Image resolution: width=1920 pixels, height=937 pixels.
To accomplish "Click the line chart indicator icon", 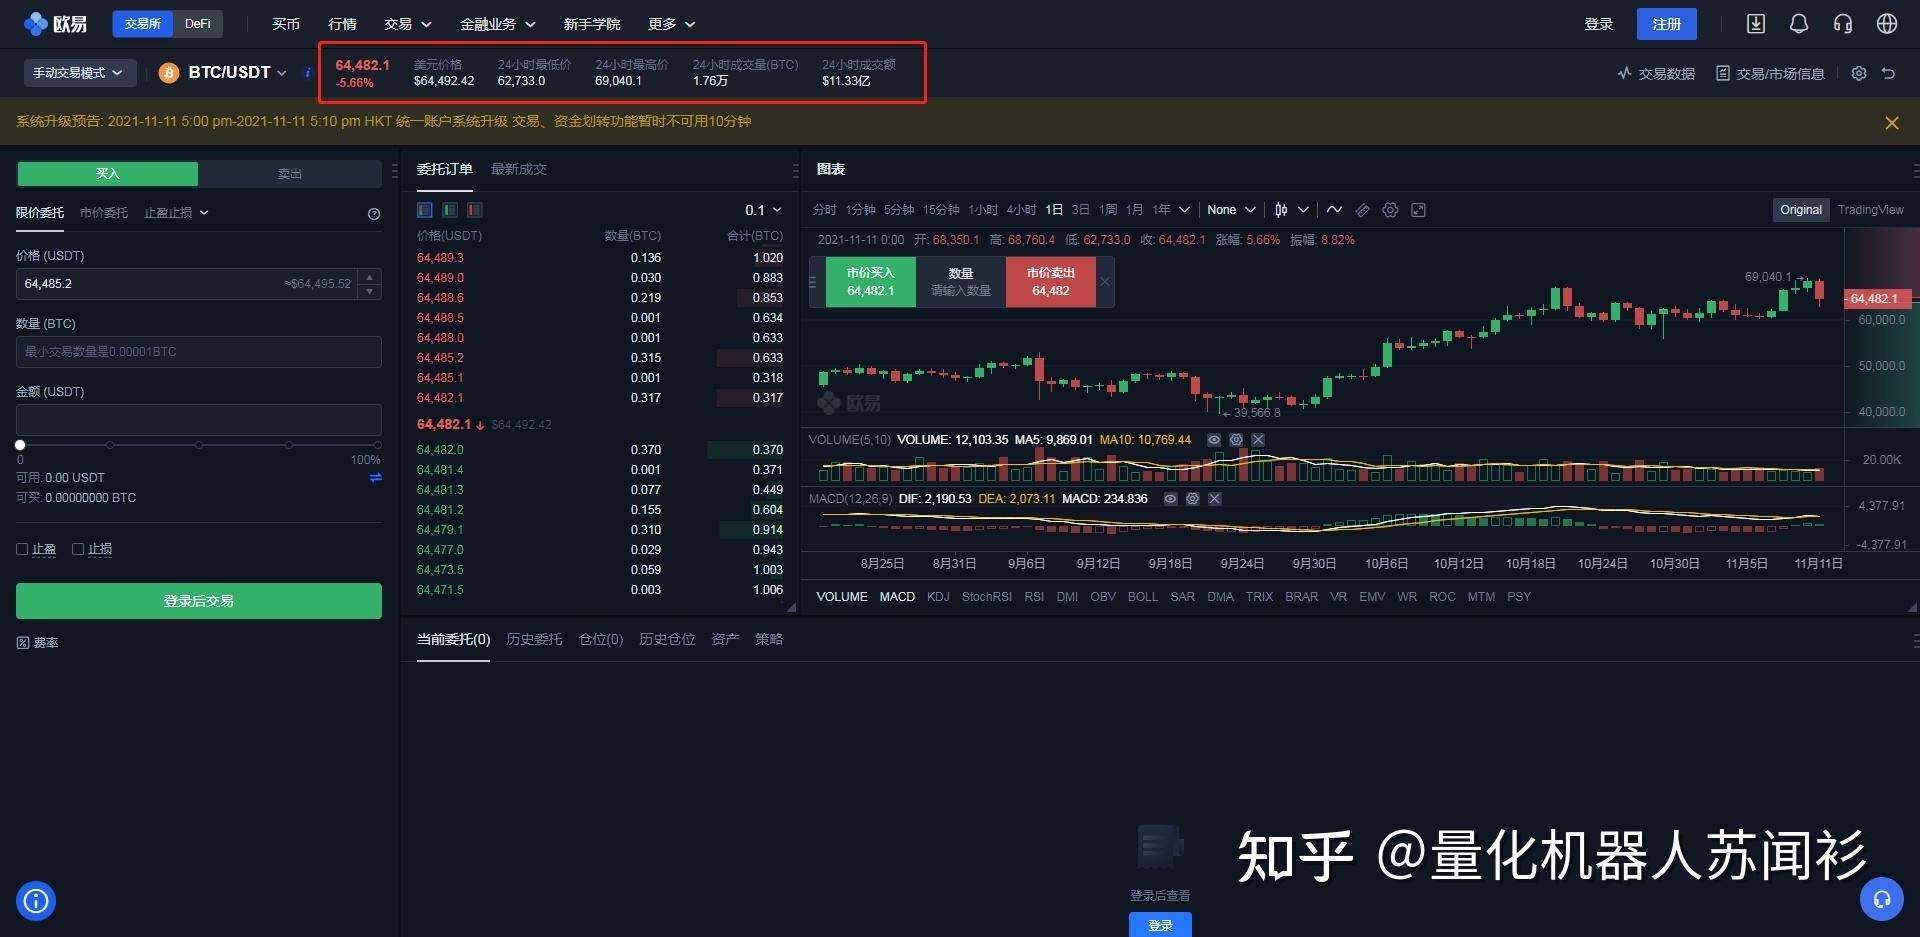I will (1334, 210).
